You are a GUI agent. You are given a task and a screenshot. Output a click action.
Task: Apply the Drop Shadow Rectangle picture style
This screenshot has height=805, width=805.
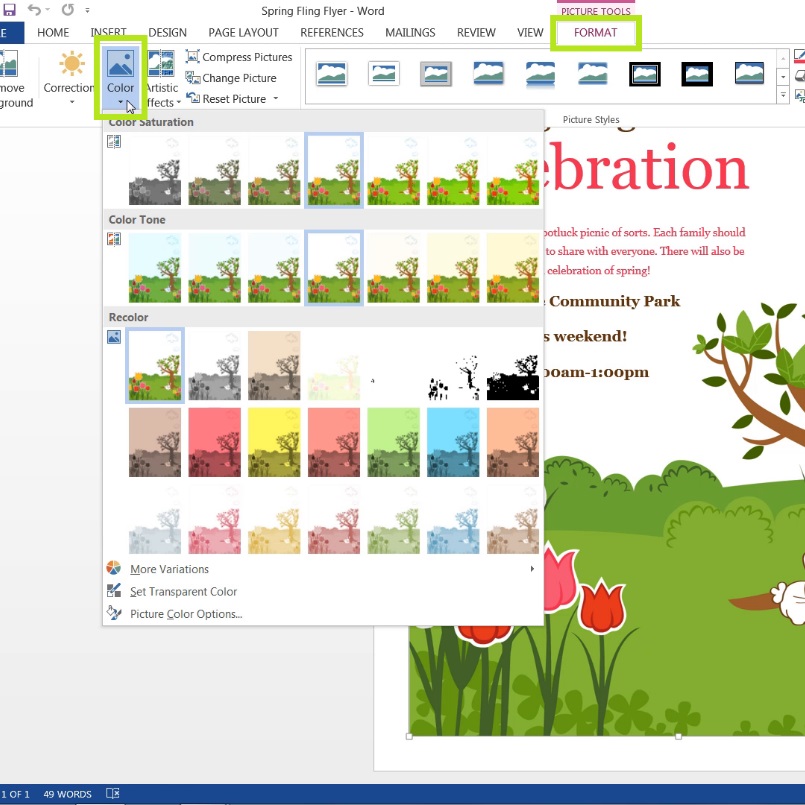pyautogui.click(x=488, y=73)
